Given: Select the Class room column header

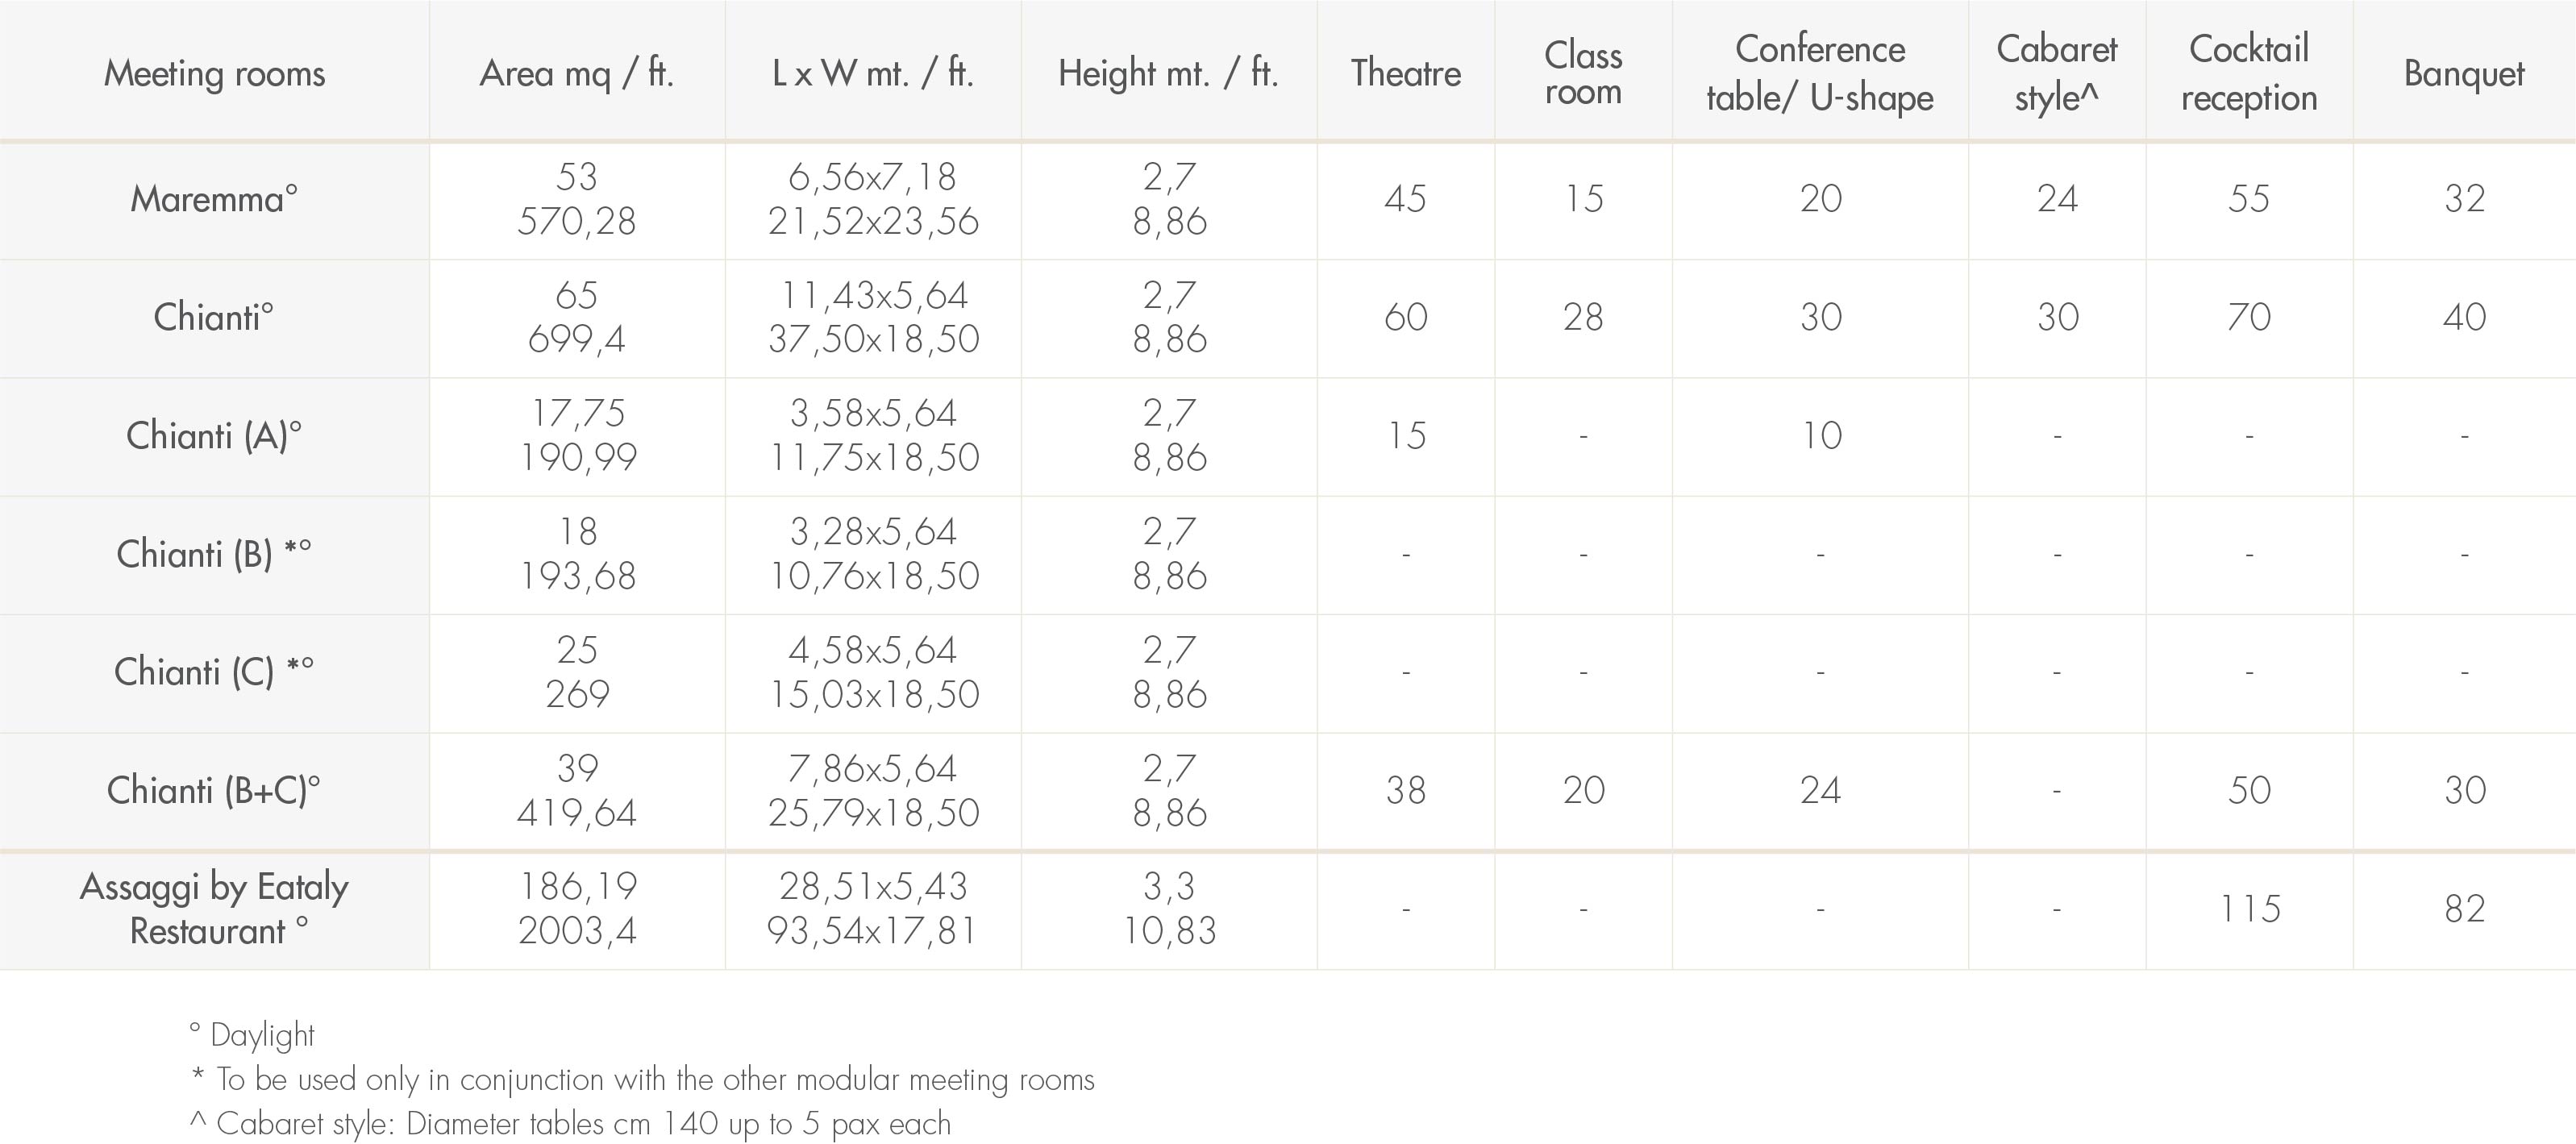Looking at the screenshot, I should tap(1583, 73).
